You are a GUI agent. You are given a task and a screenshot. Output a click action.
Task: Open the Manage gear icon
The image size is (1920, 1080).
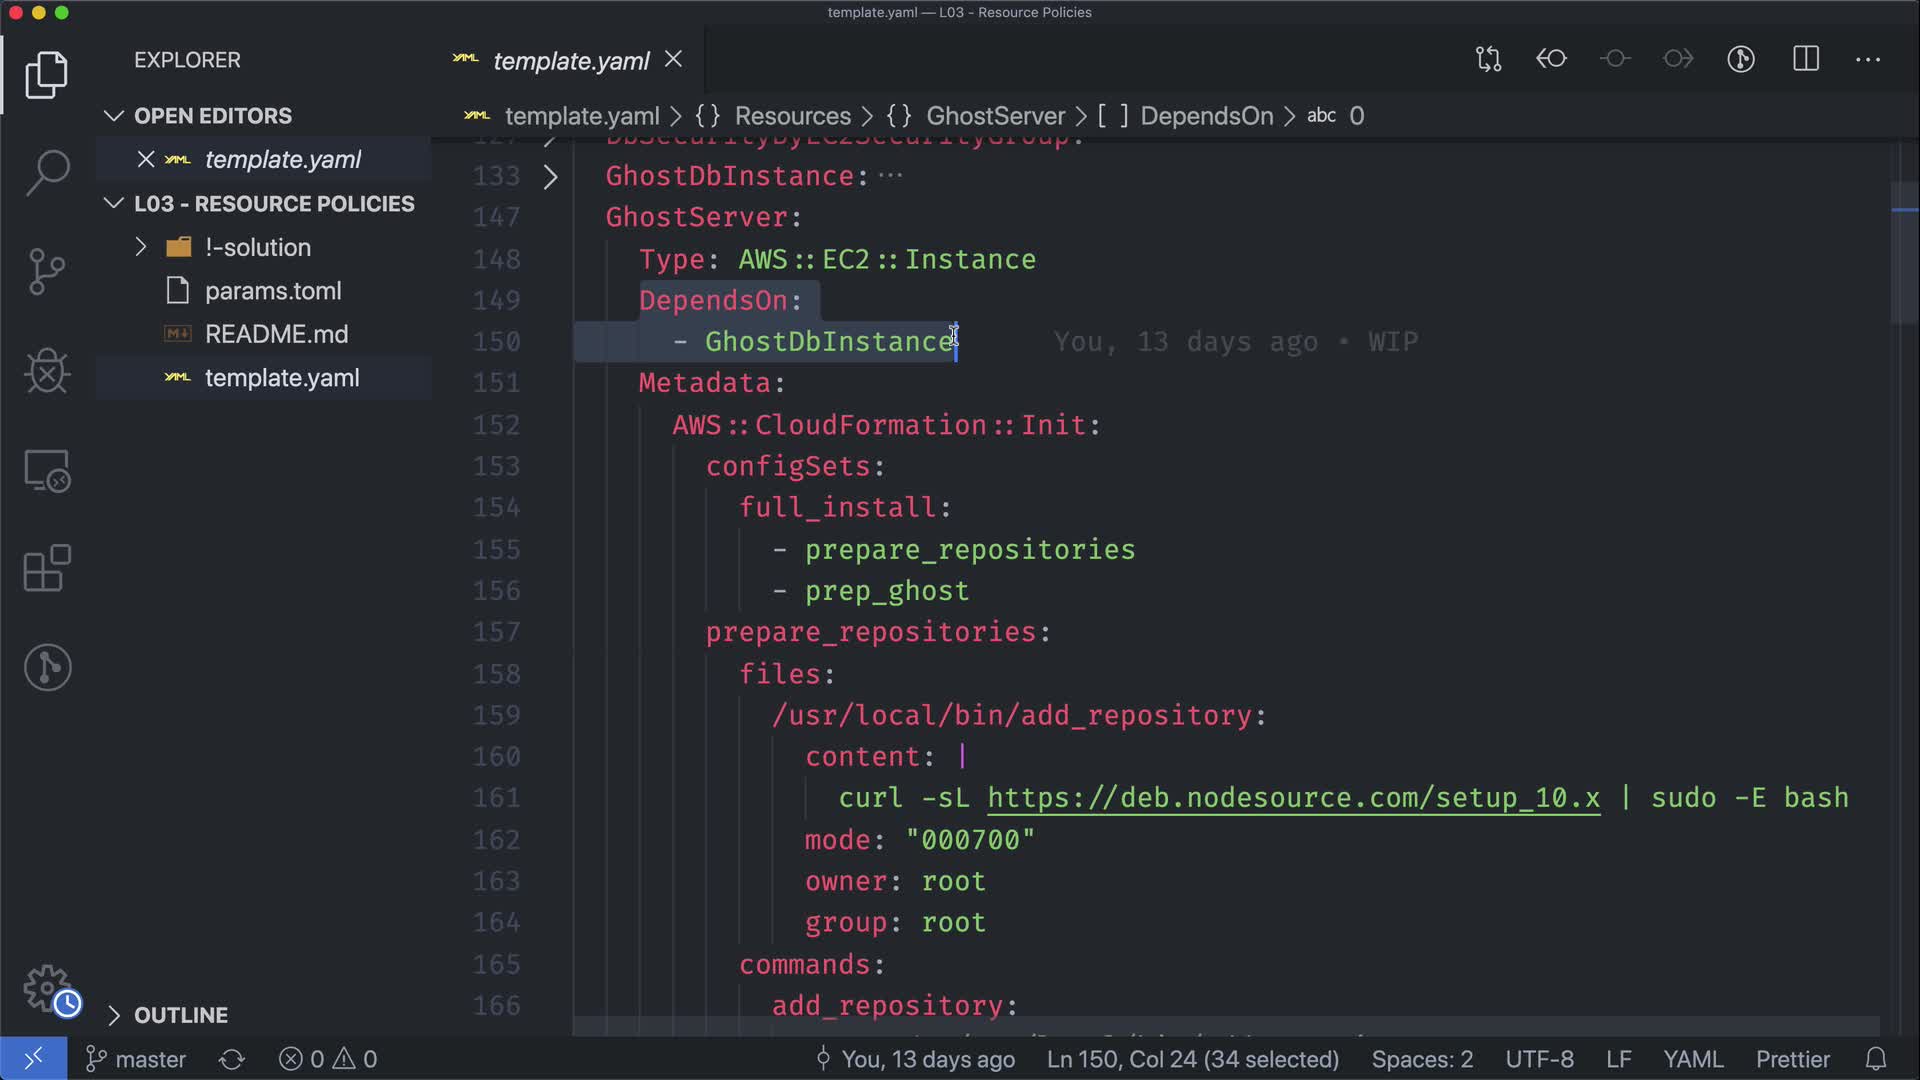tap(47, 988)
